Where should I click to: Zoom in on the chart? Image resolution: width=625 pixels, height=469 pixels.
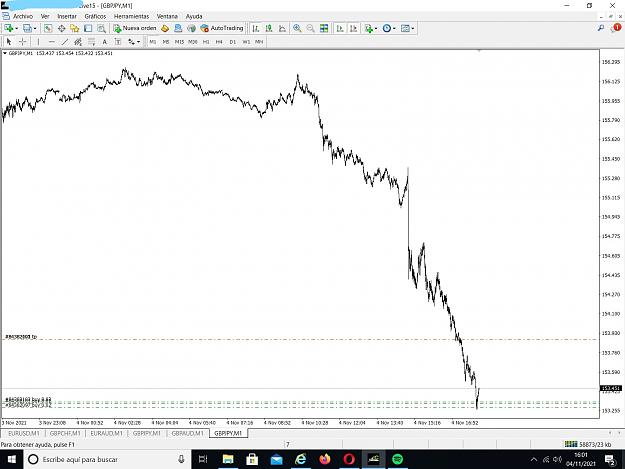point(297,28)
